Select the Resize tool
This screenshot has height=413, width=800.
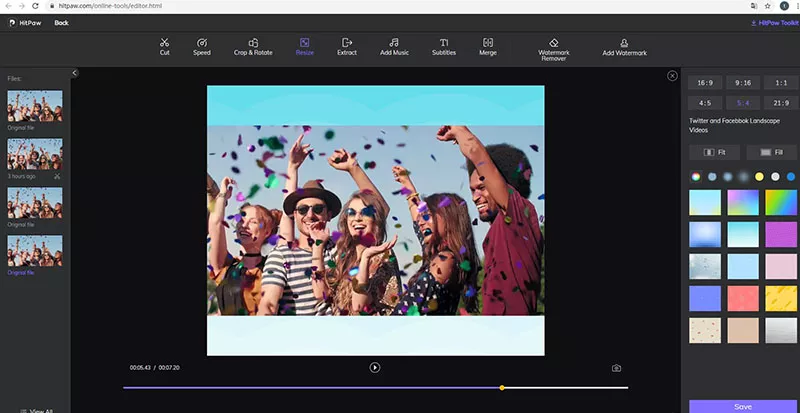[x=305, y=46]
